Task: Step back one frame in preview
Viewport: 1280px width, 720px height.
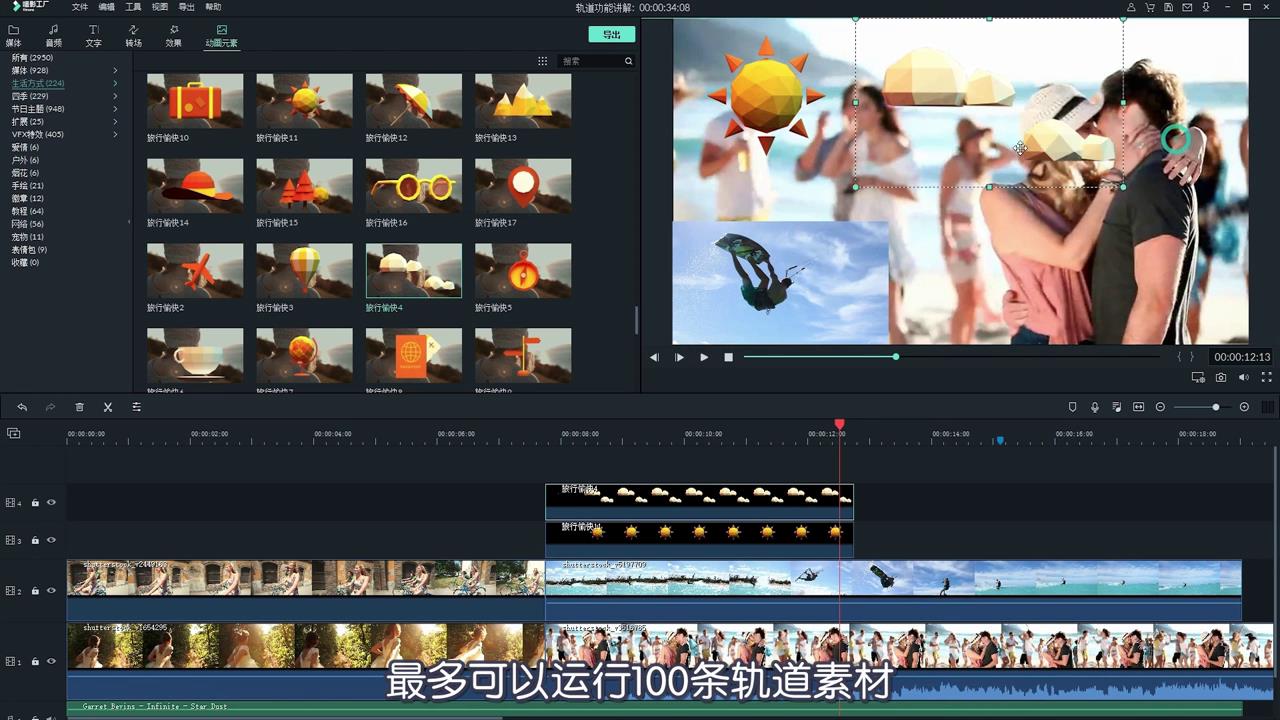Action: (x=654, y=357)
